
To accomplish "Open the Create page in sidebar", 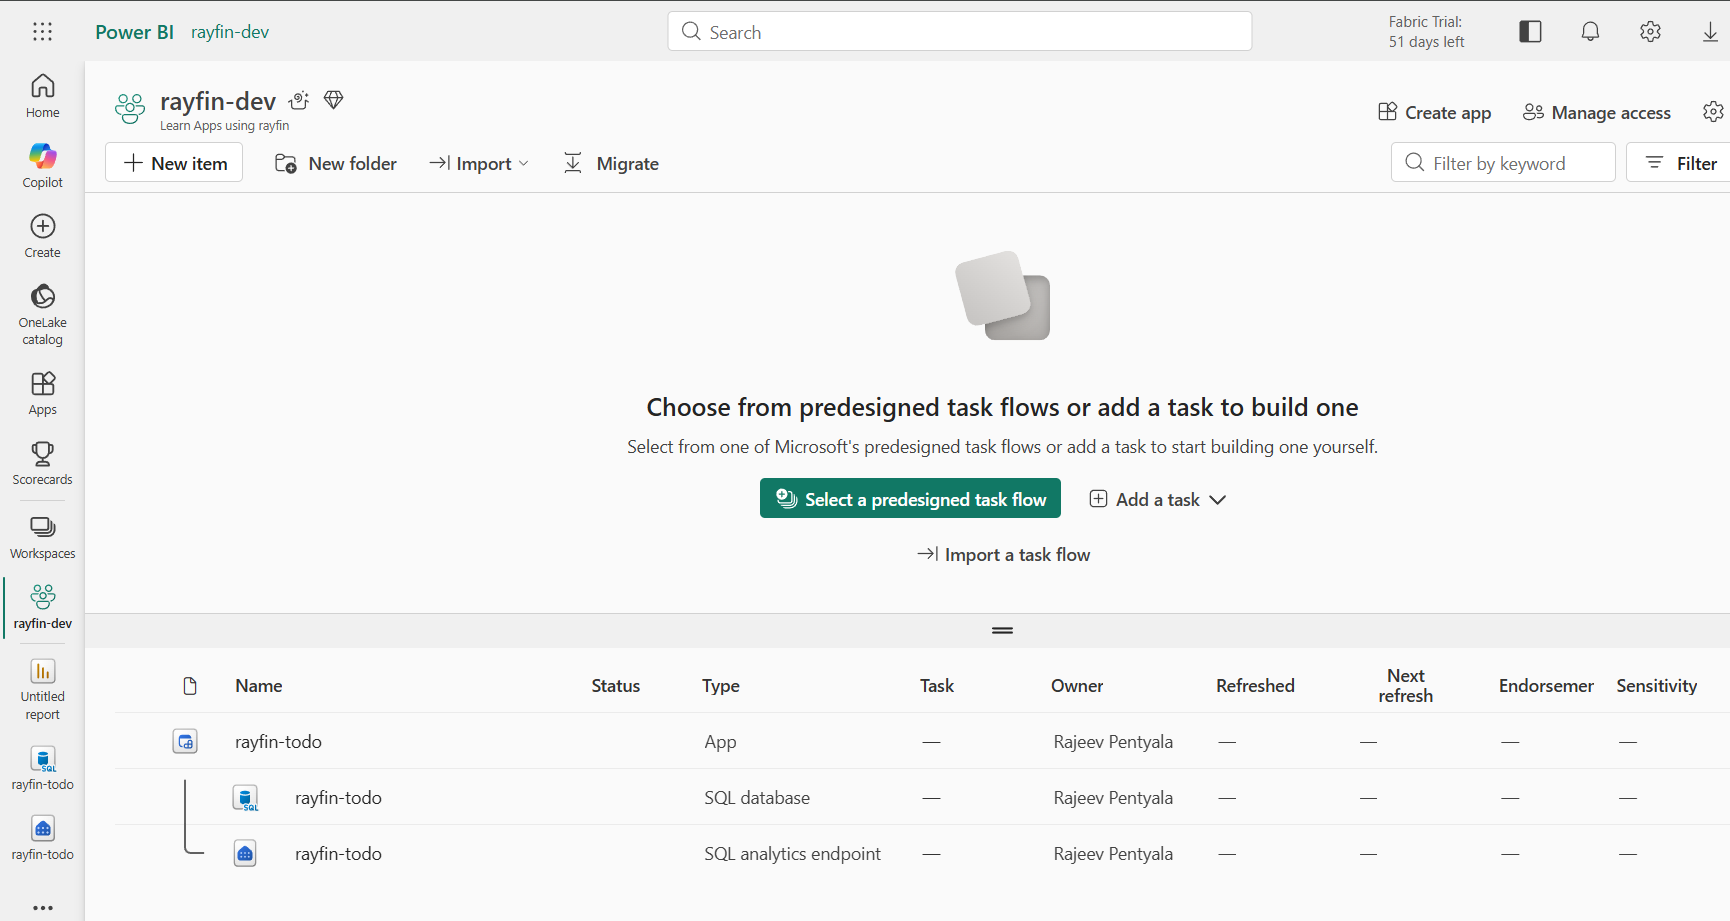I will coord(42,236).
